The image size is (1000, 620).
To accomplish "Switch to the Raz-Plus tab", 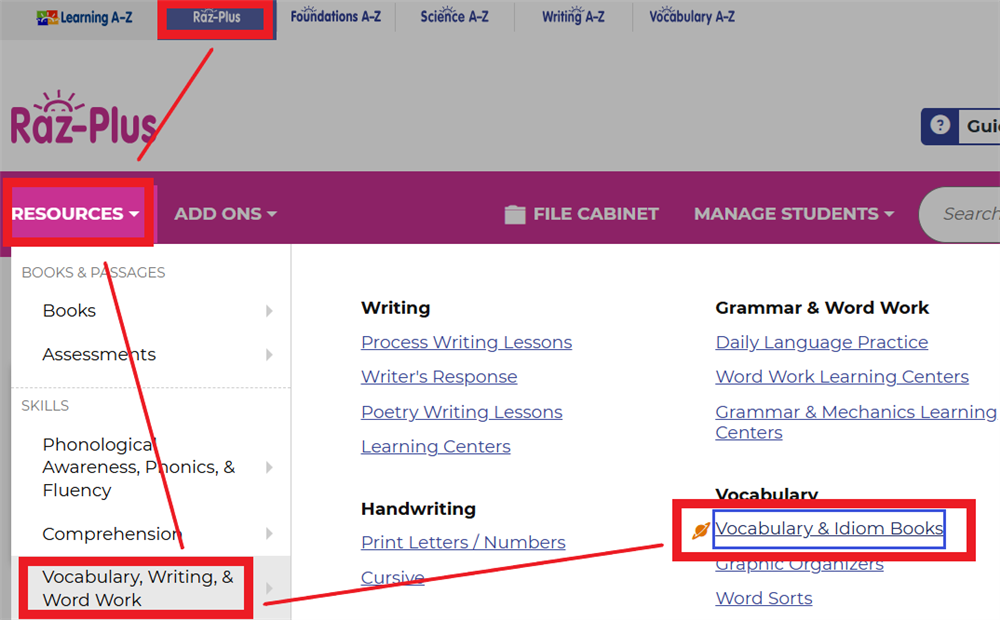I will tap(216, 18).
